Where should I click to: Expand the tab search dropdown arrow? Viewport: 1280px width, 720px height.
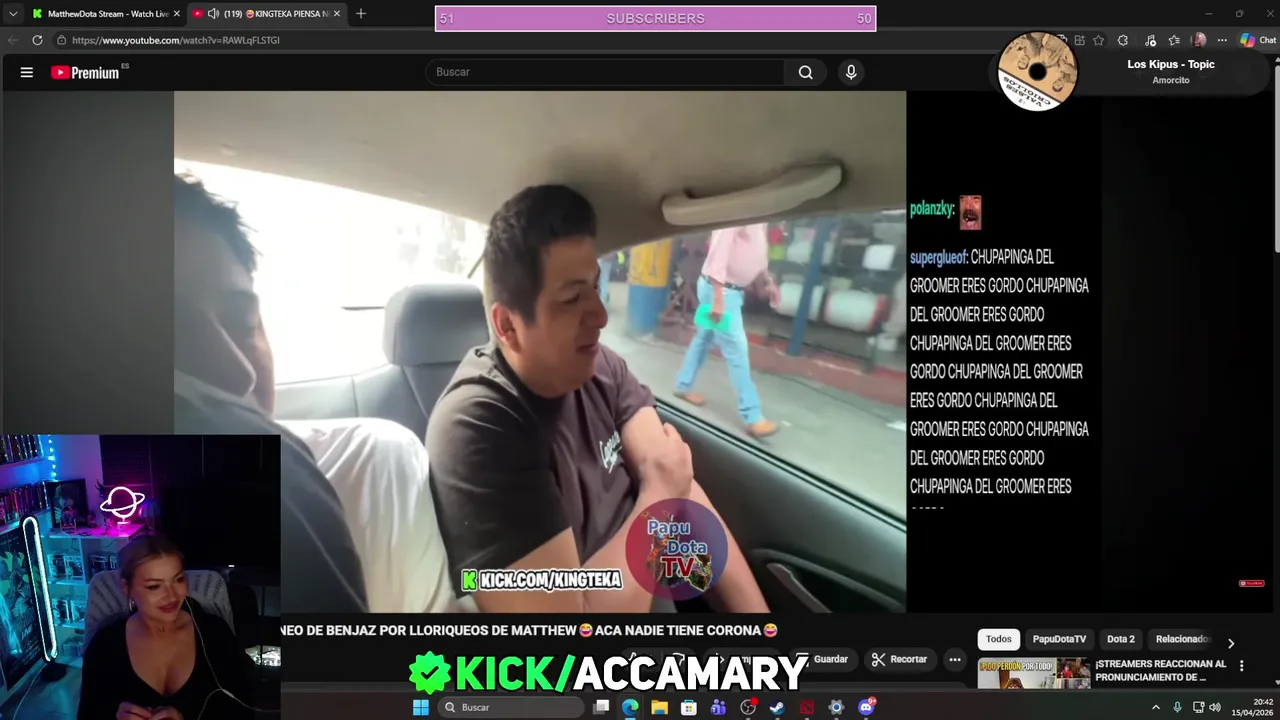point(12,14)
